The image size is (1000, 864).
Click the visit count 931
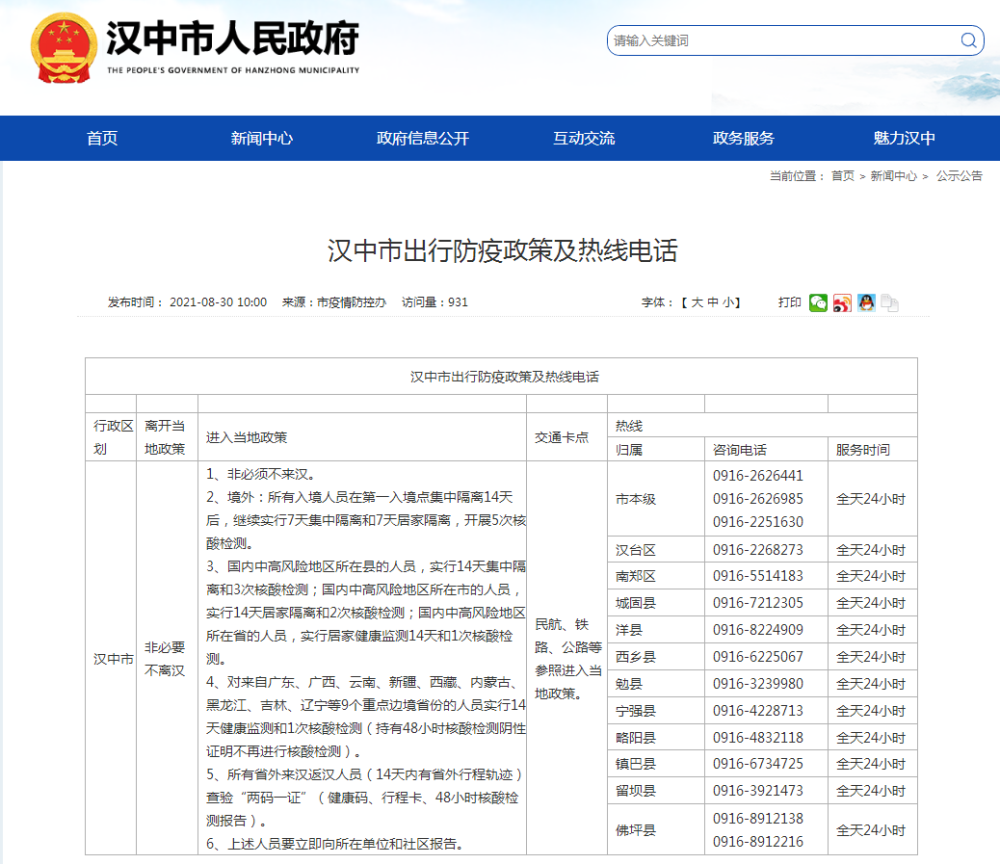(x=458, y=302)
